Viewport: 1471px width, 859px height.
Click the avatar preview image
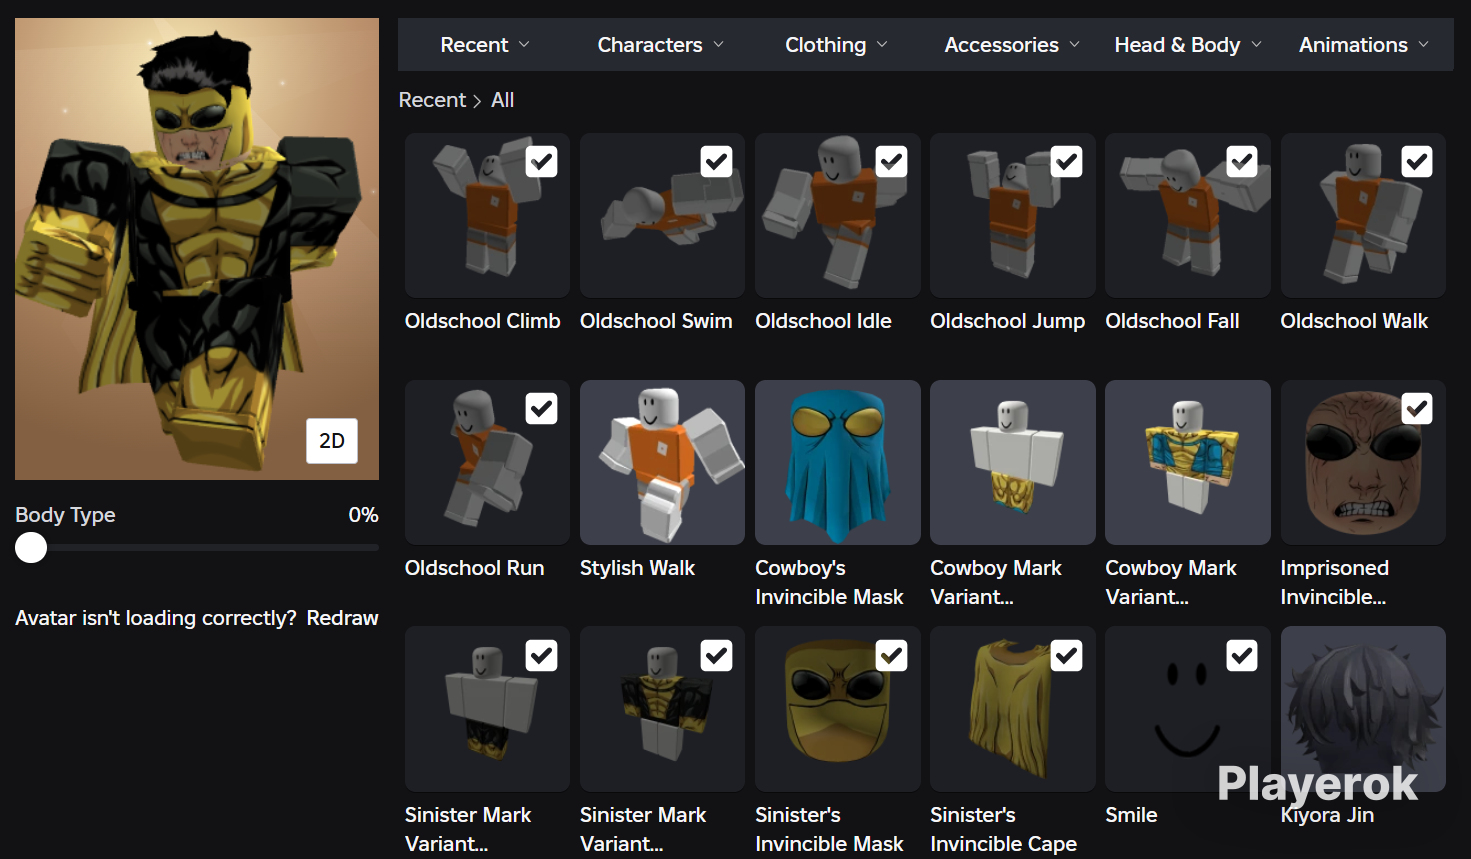click(197, 249)
